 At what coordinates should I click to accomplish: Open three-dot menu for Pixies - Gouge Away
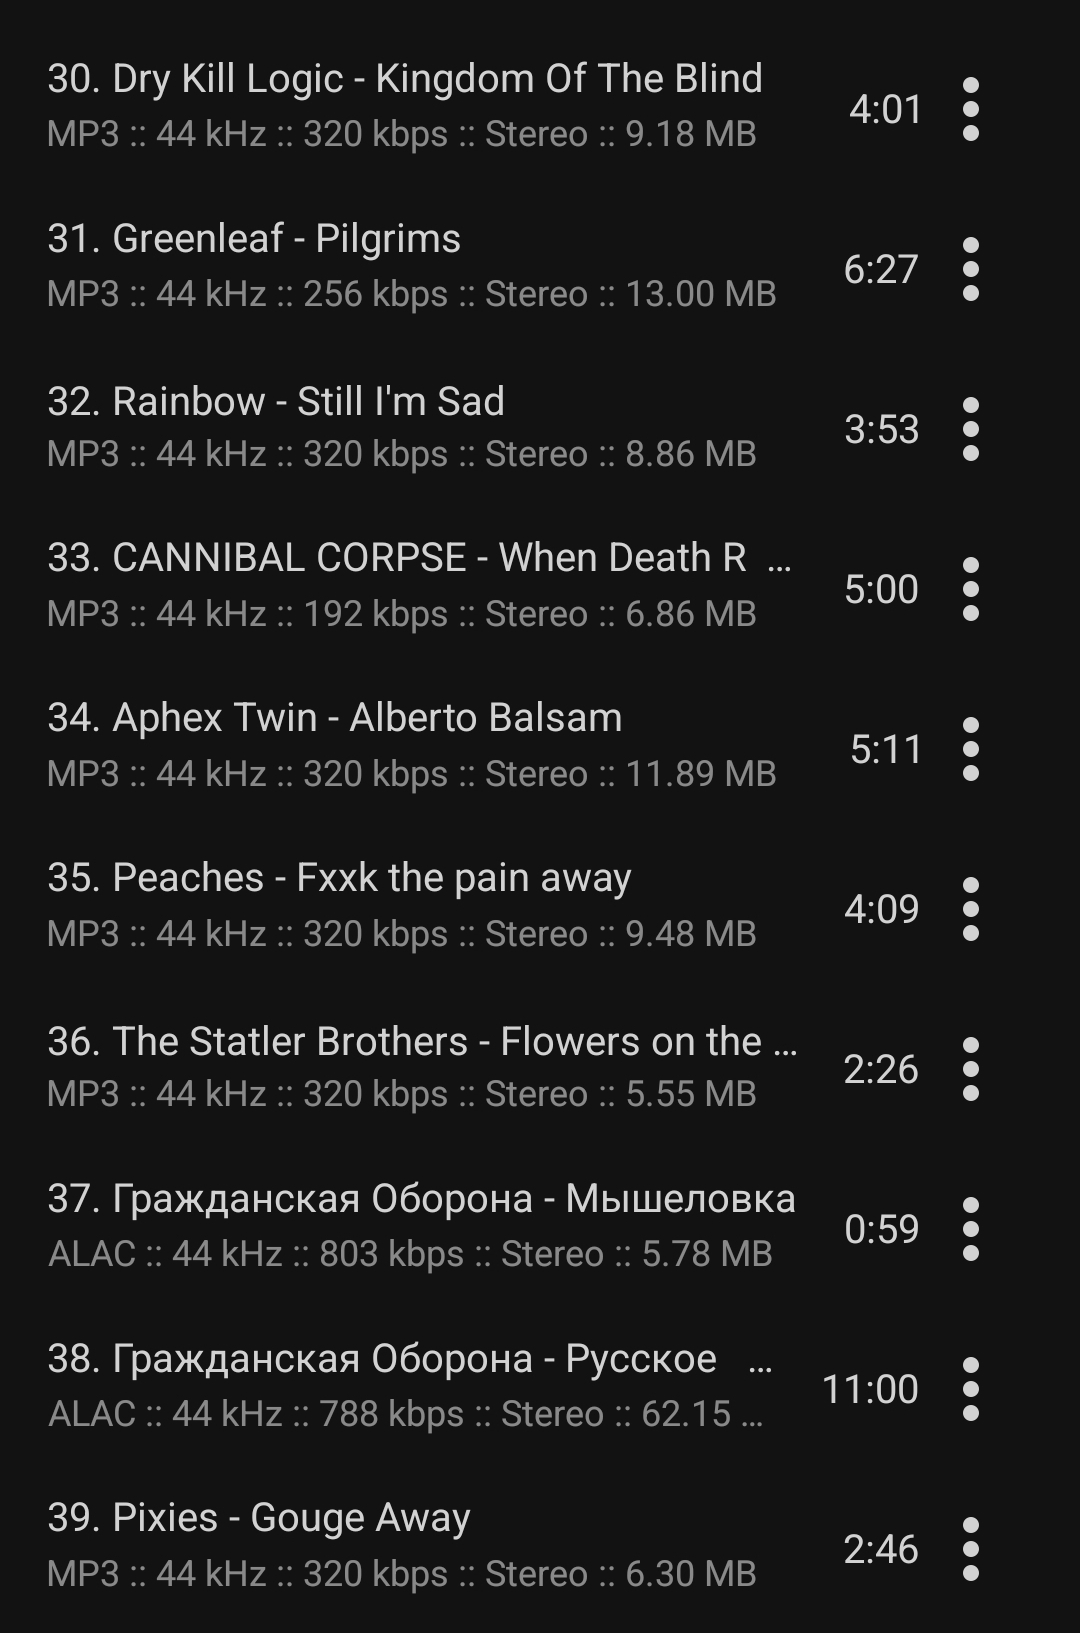[x=970, y=1548]
